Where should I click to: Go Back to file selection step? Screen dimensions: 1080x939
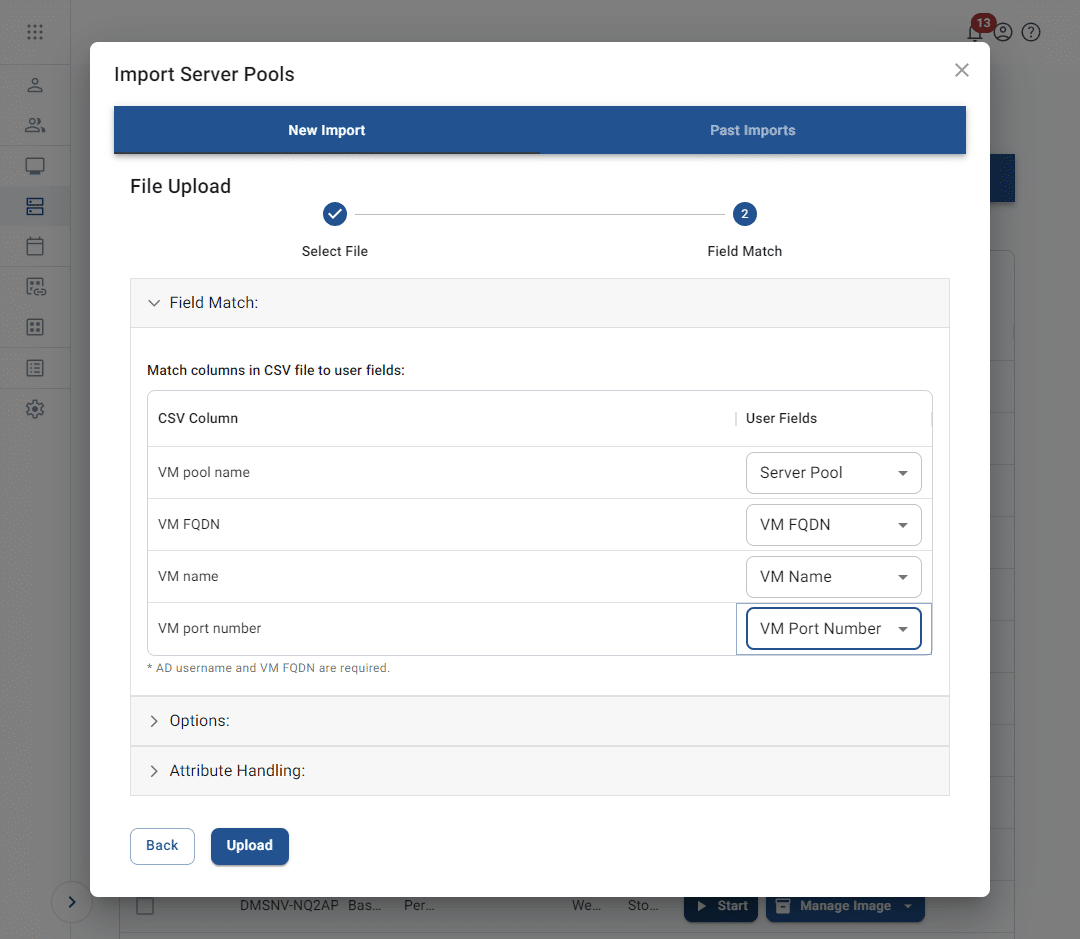pyautogui.click(x=162, y=845)
